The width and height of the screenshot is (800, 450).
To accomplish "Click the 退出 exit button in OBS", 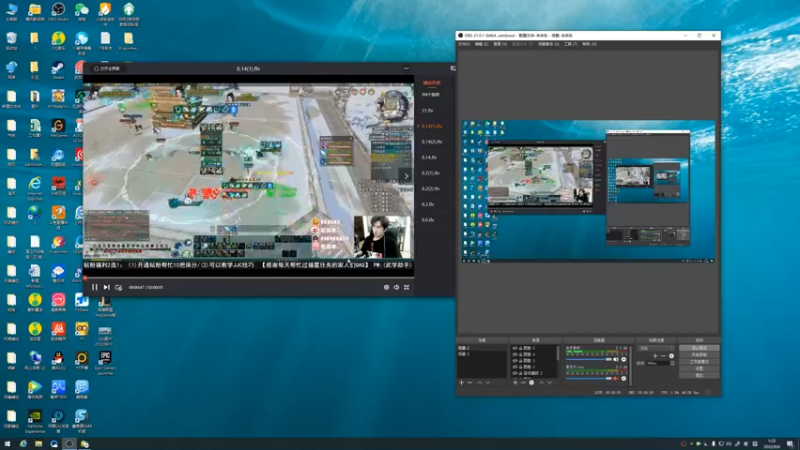I will pos(699,376).
